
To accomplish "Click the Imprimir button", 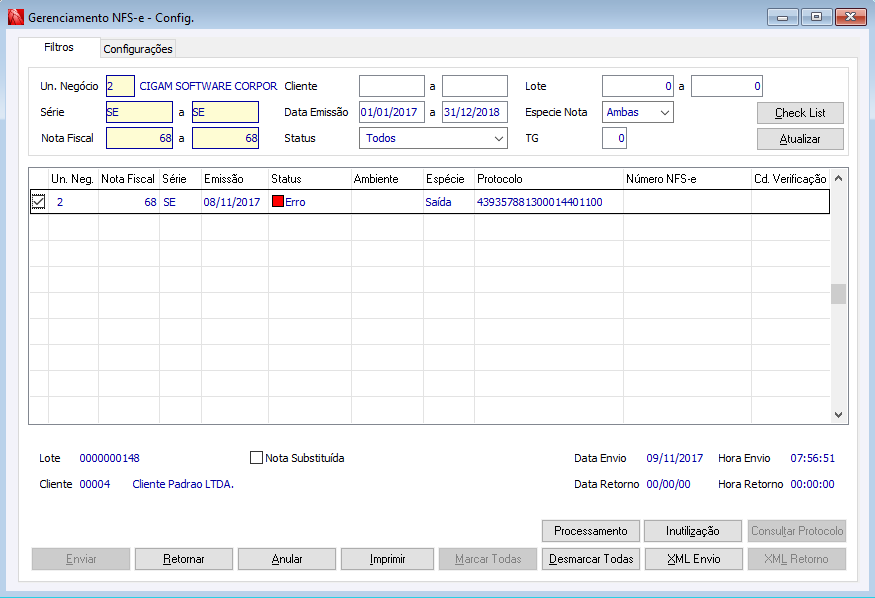I will [x=387, y=559].
